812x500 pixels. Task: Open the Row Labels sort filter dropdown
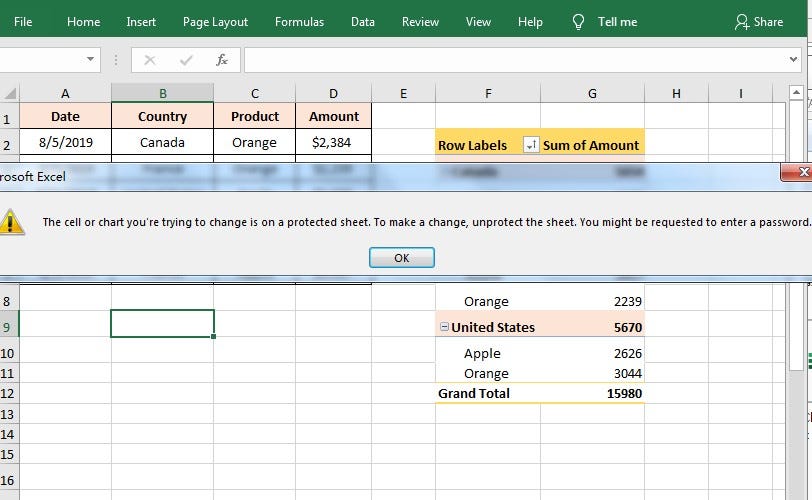531,145
